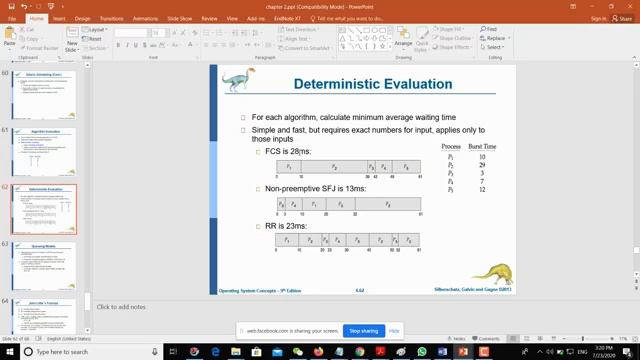Switch to Transitions ribbon tab
This screenshot has height=360, width=640.
point(111,19)
